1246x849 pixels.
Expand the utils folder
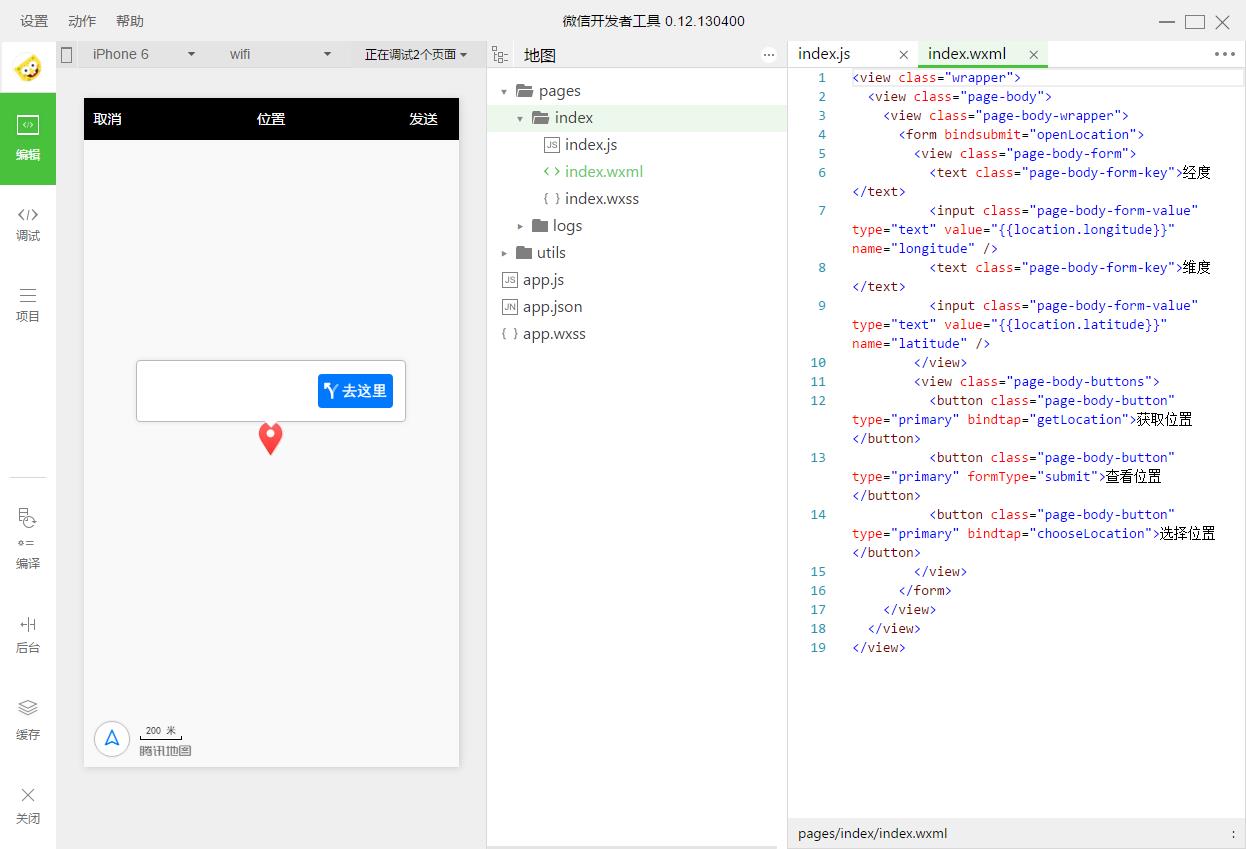(504, 253)
